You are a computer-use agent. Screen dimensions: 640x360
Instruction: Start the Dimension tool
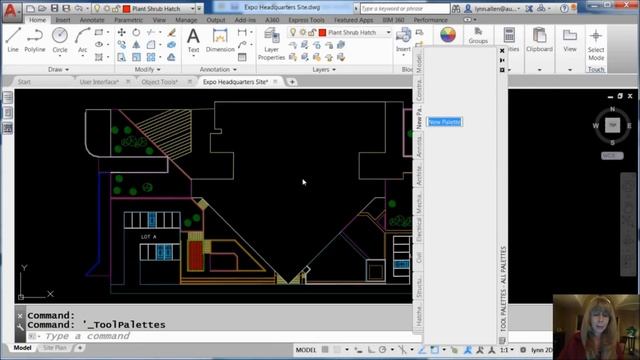[x=220, y=40]
